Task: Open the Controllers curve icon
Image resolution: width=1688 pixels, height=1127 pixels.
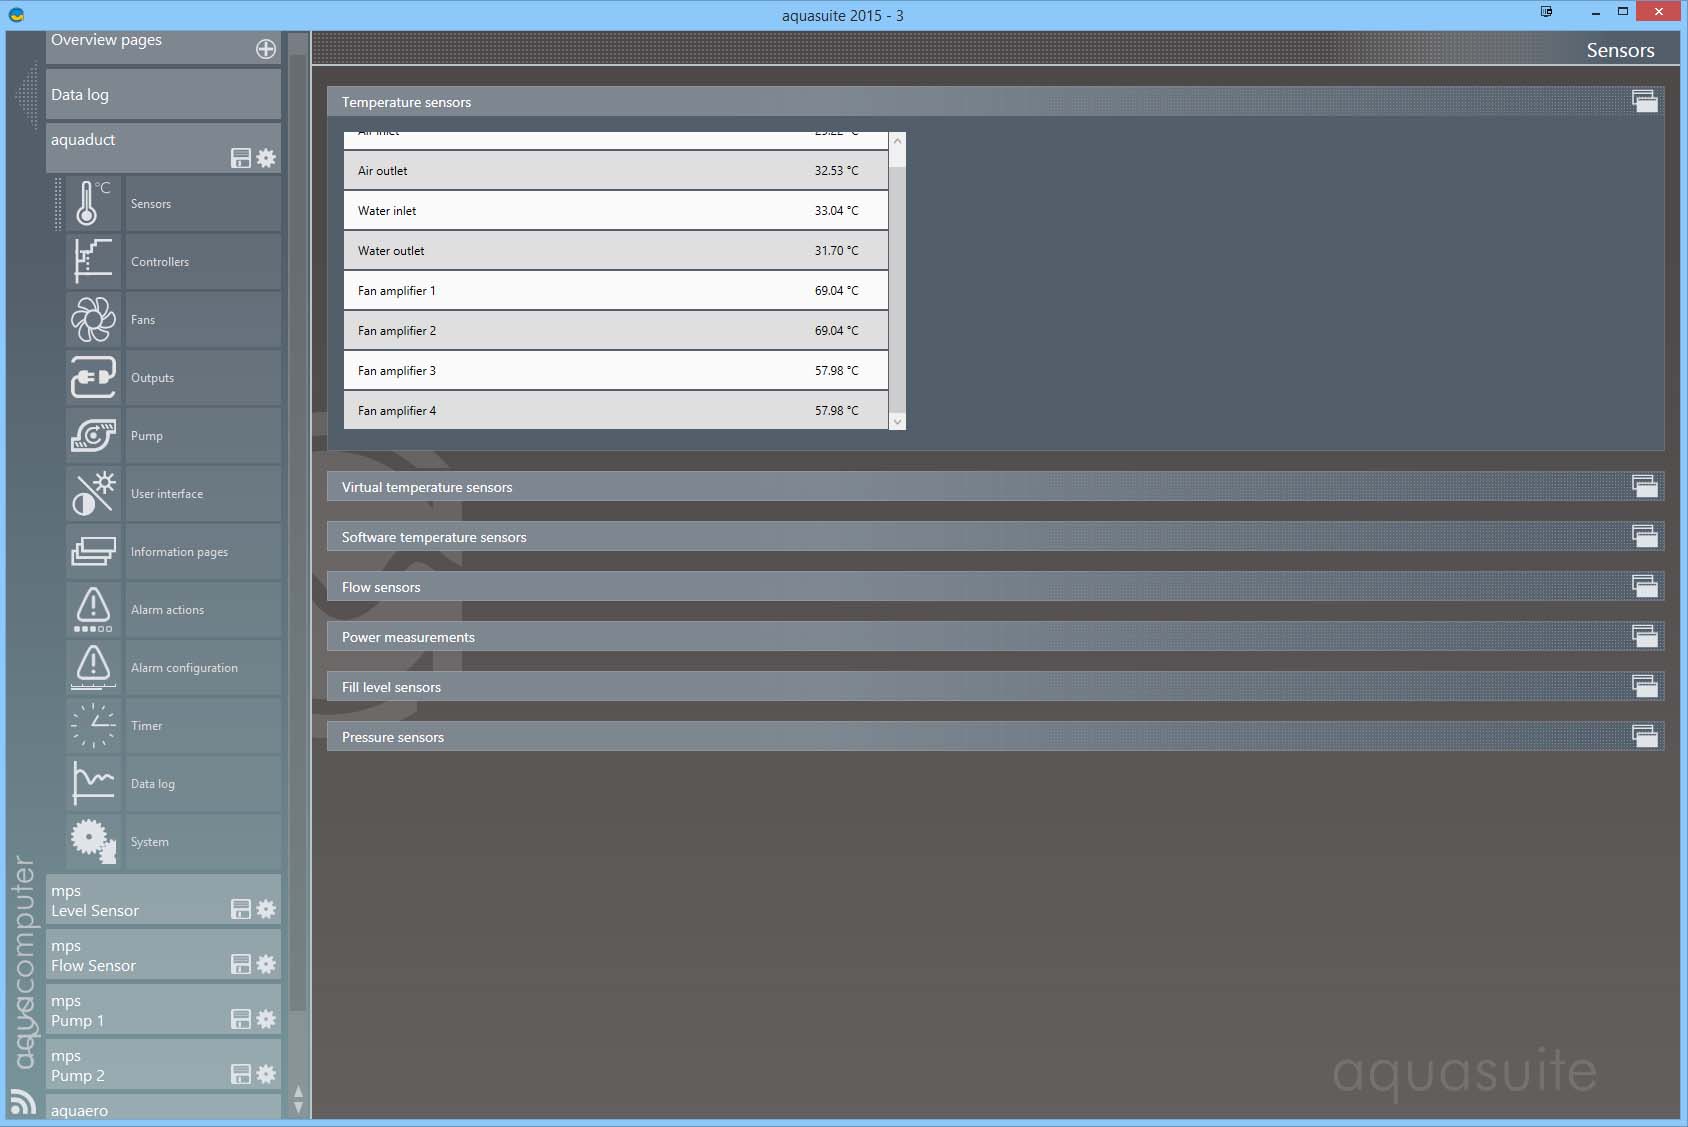Action: [93, 261]
